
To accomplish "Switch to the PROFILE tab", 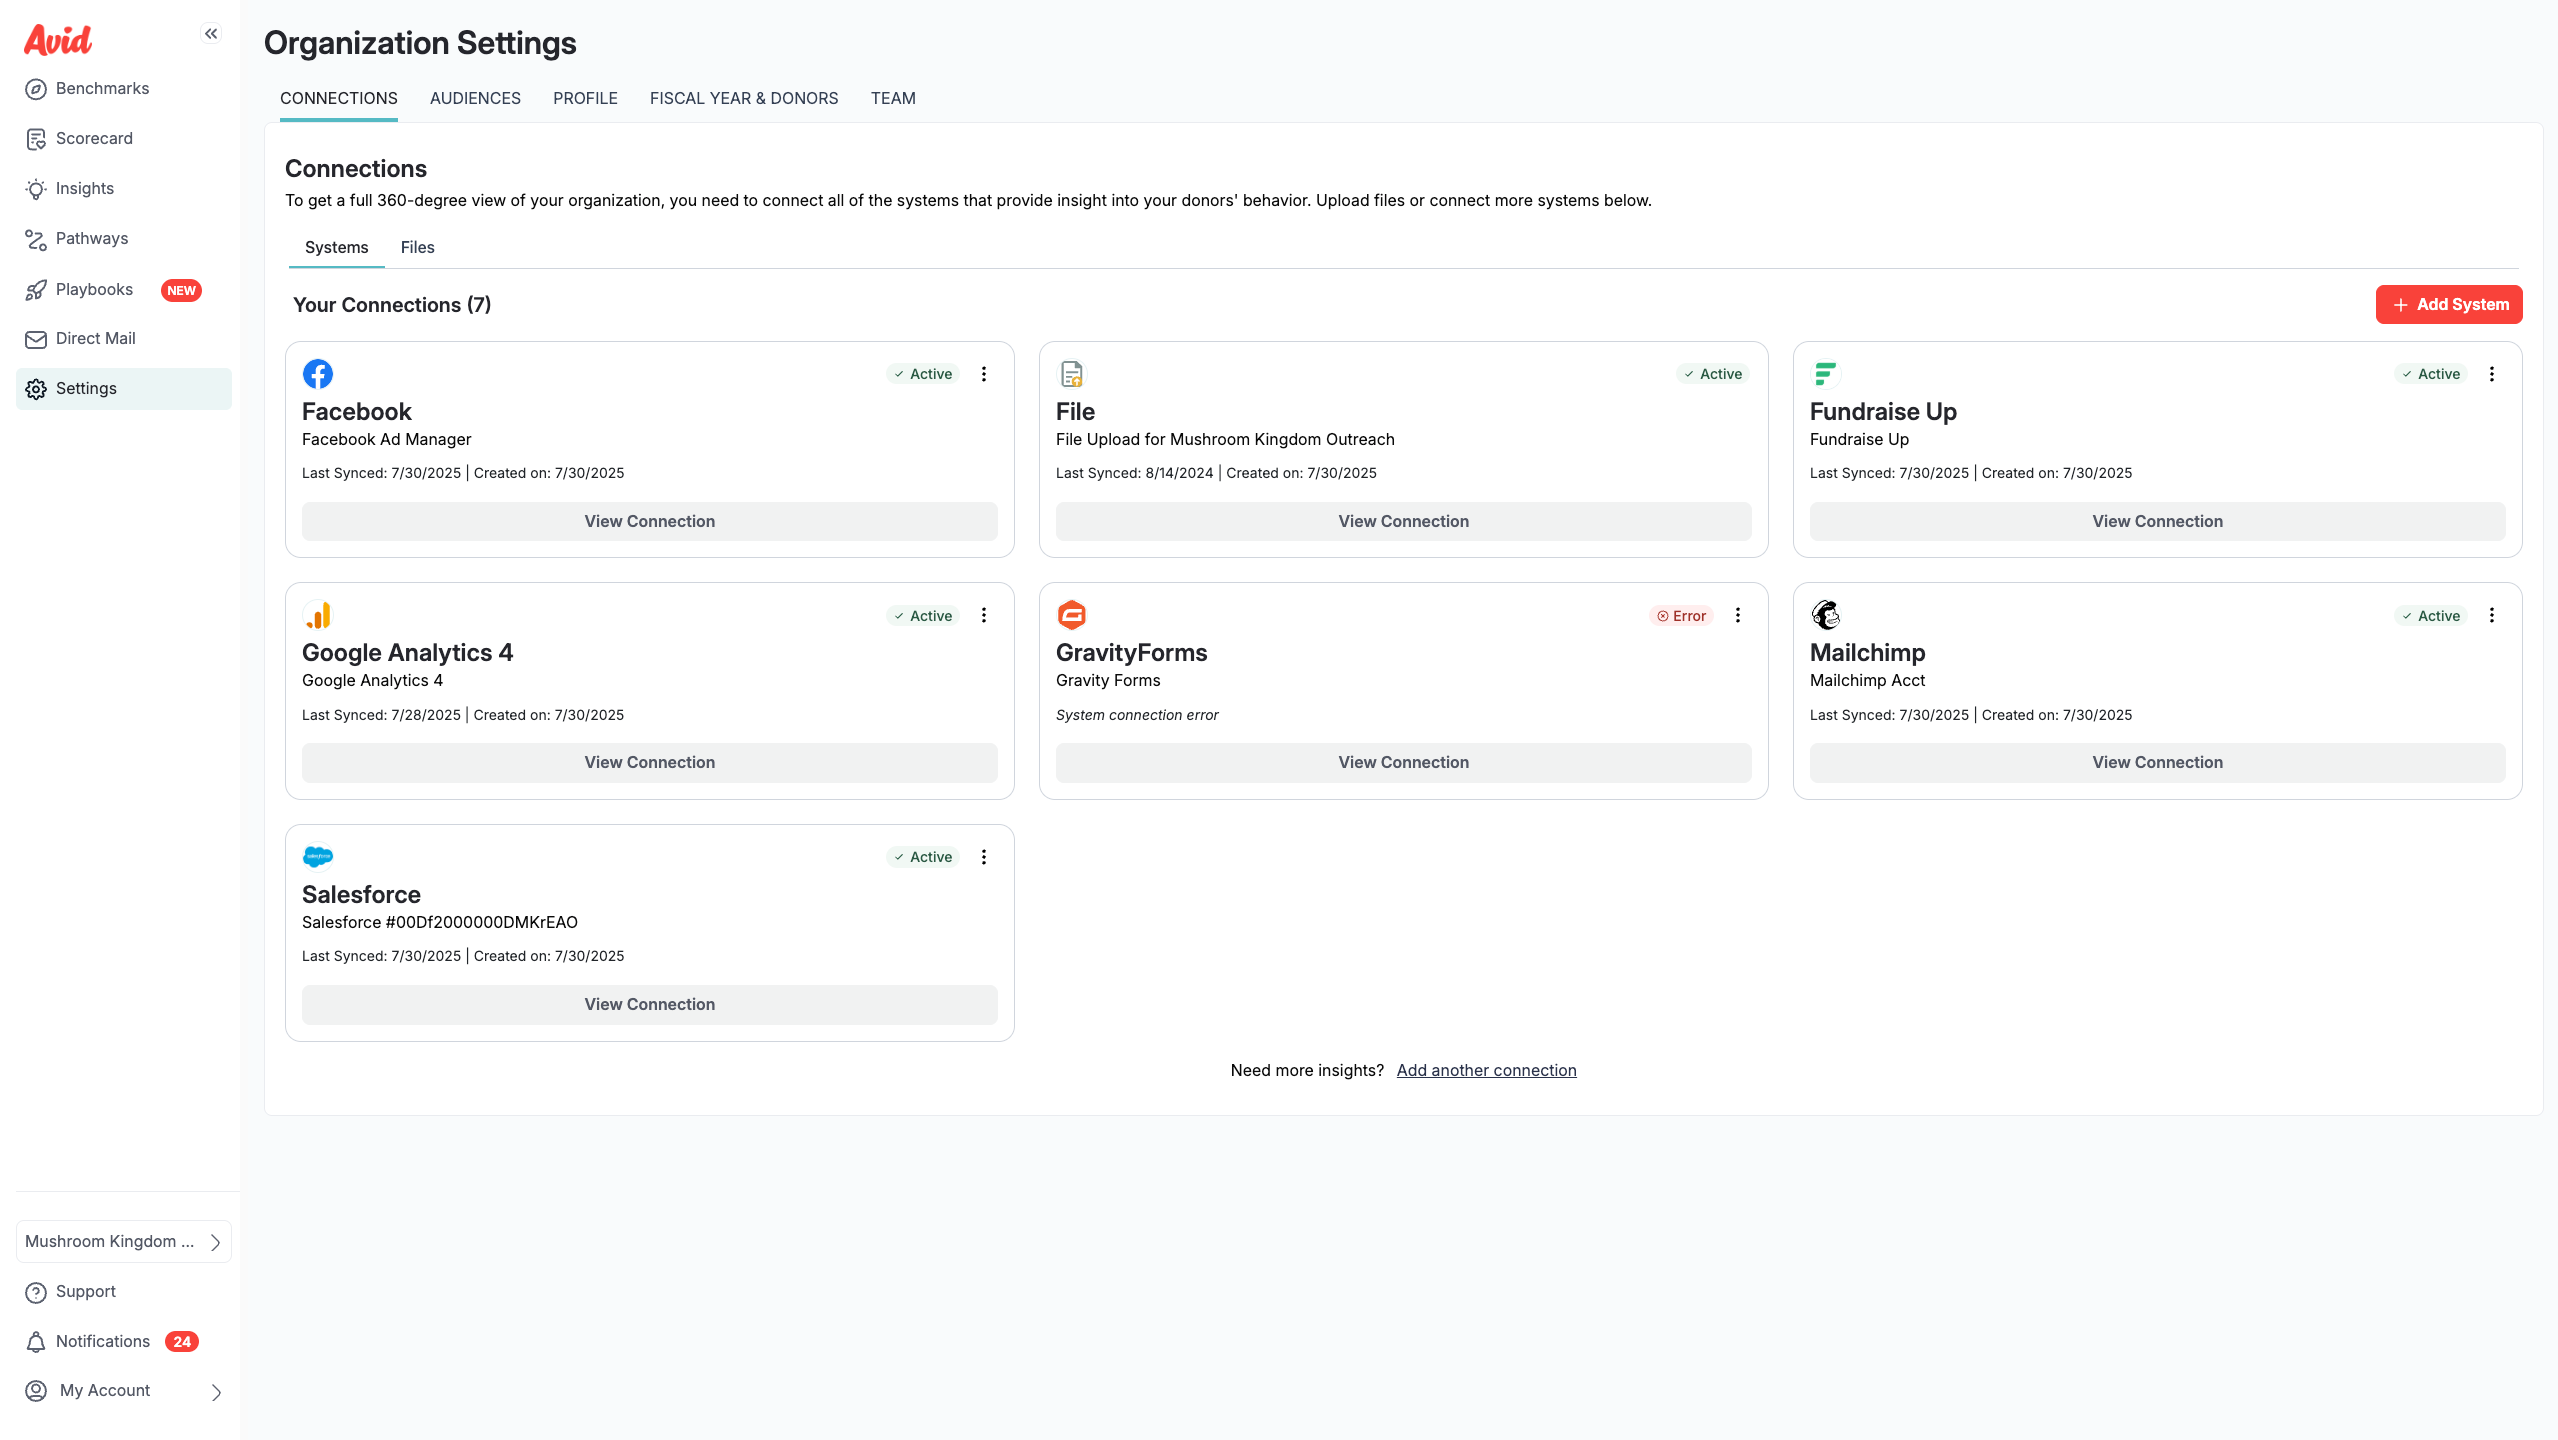I will (x=585, y=98).
